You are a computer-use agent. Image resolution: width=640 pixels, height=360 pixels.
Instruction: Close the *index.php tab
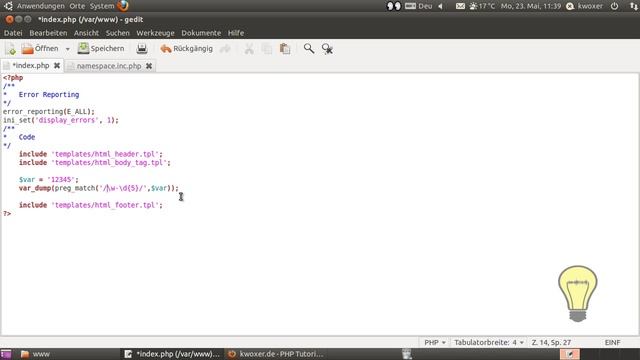[57, 66]
